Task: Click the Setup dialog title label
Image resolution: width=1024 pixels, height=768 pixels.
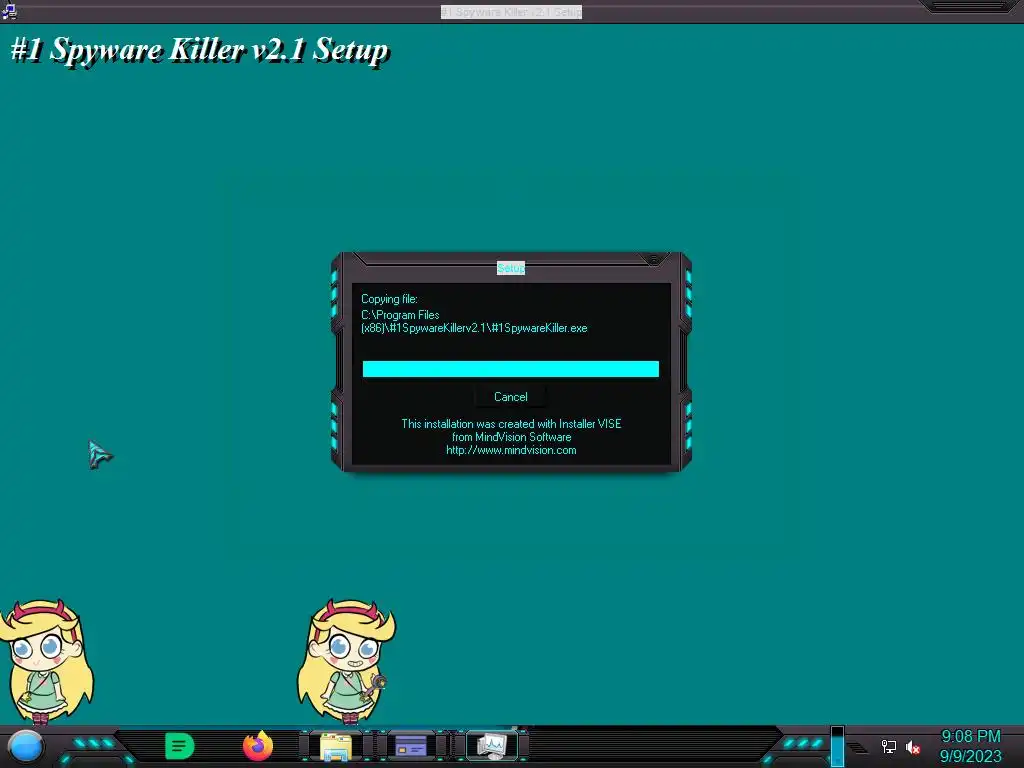Action: tap(511, 268)
